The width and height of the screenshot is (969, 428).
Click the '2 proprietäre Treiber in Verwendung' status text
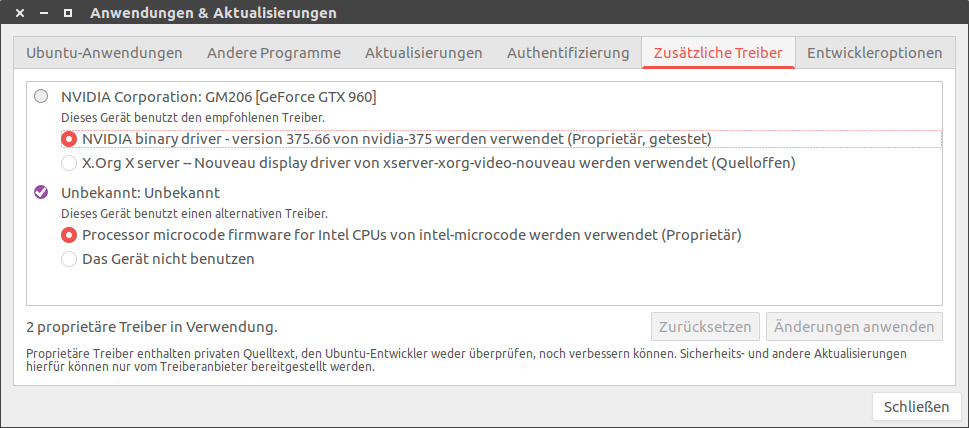click(x=152, y=327)
